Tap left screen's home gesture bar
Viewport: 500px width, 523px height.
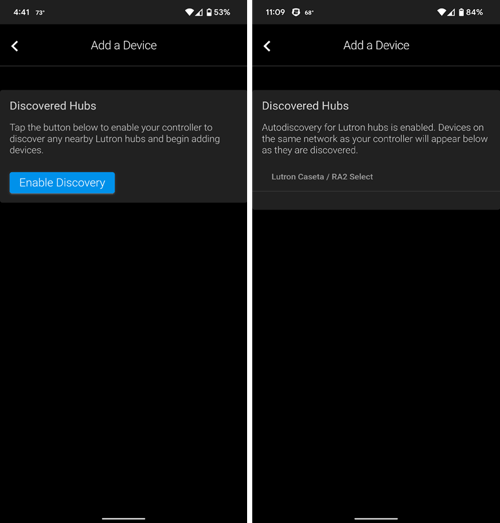tap(123, 519)
